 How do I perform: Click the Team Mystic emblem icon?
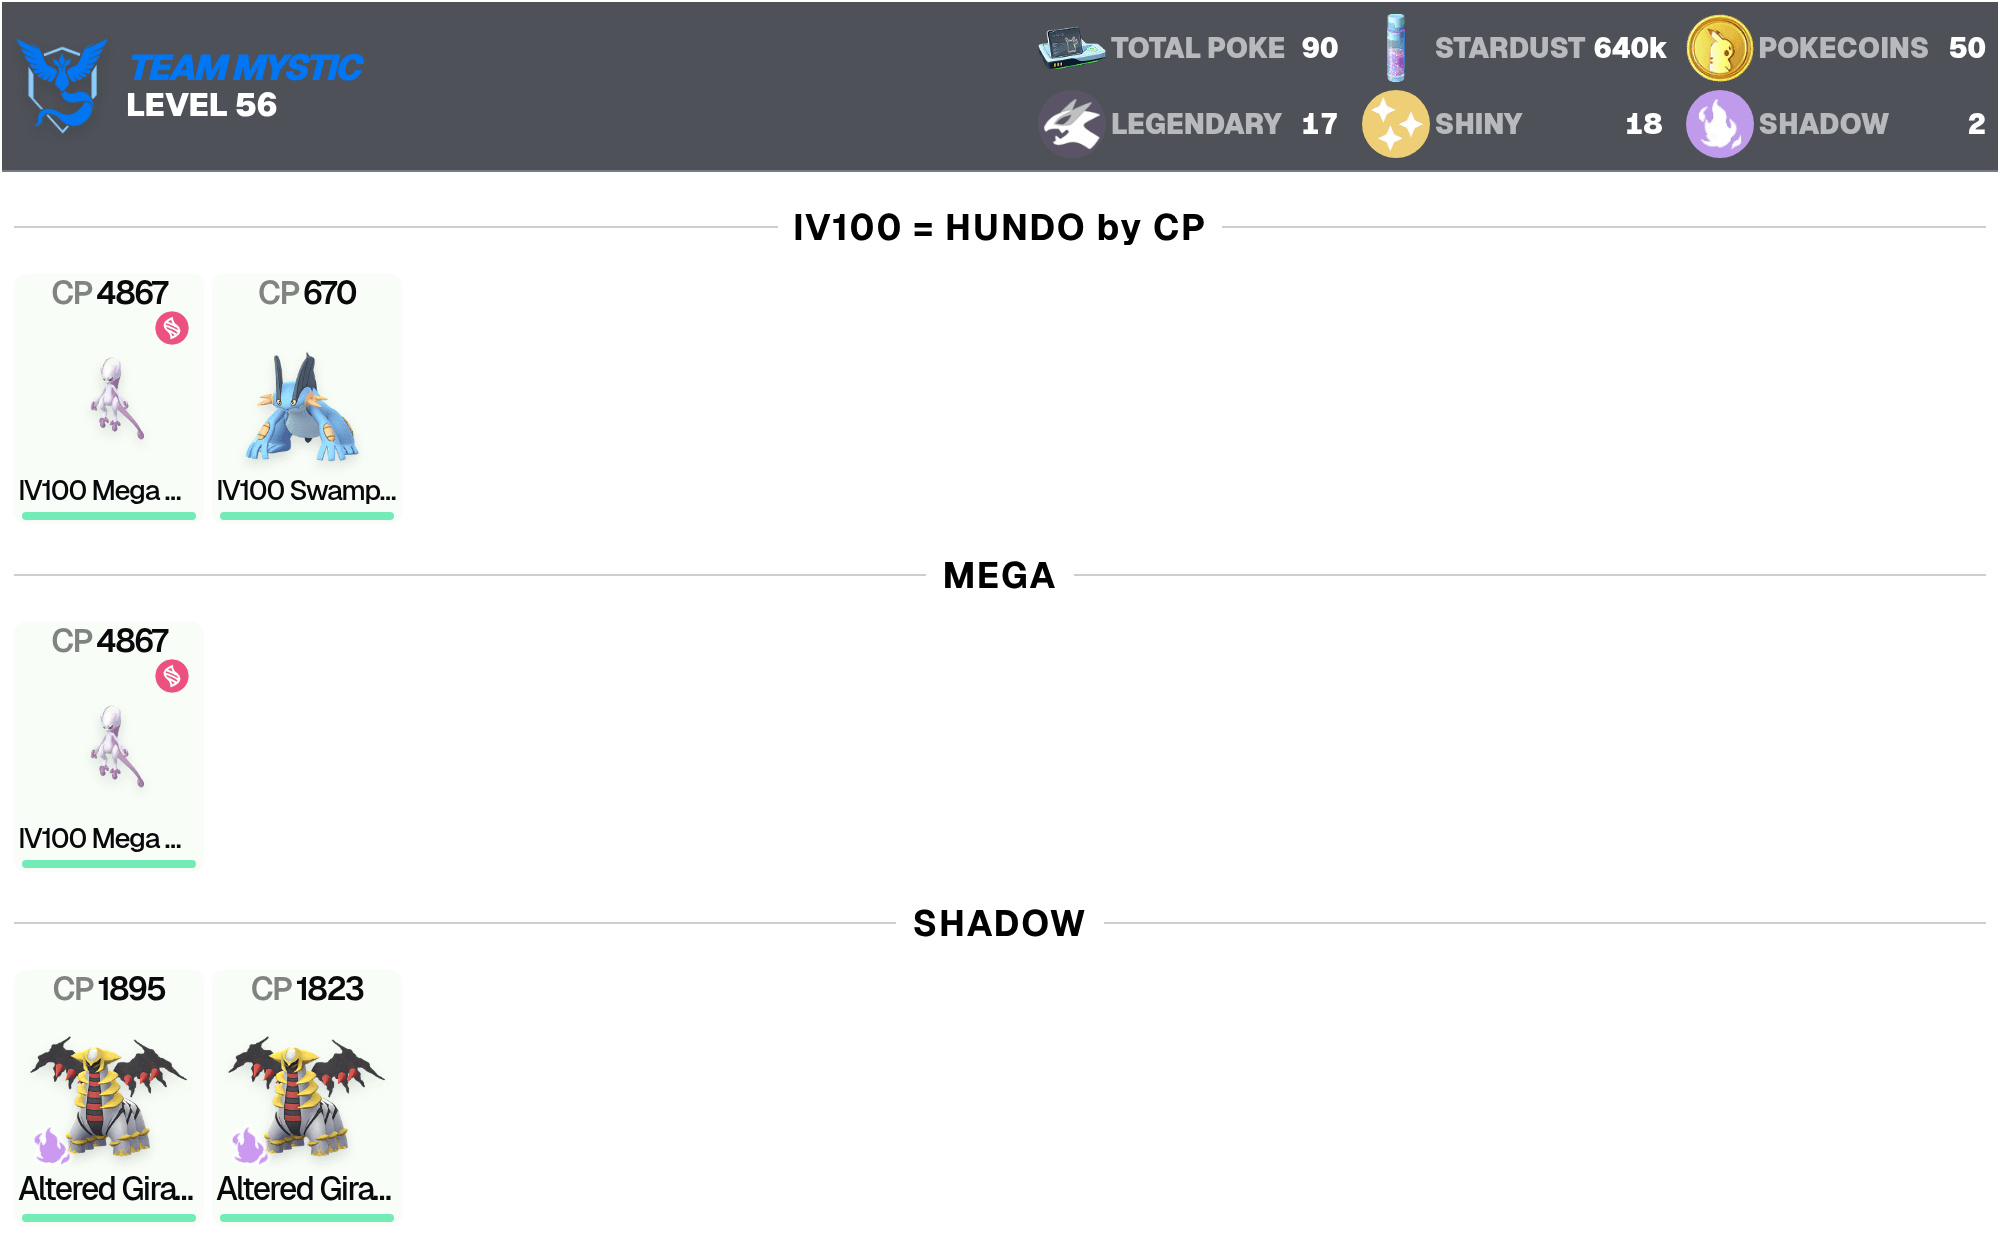[x=62, y=85]
